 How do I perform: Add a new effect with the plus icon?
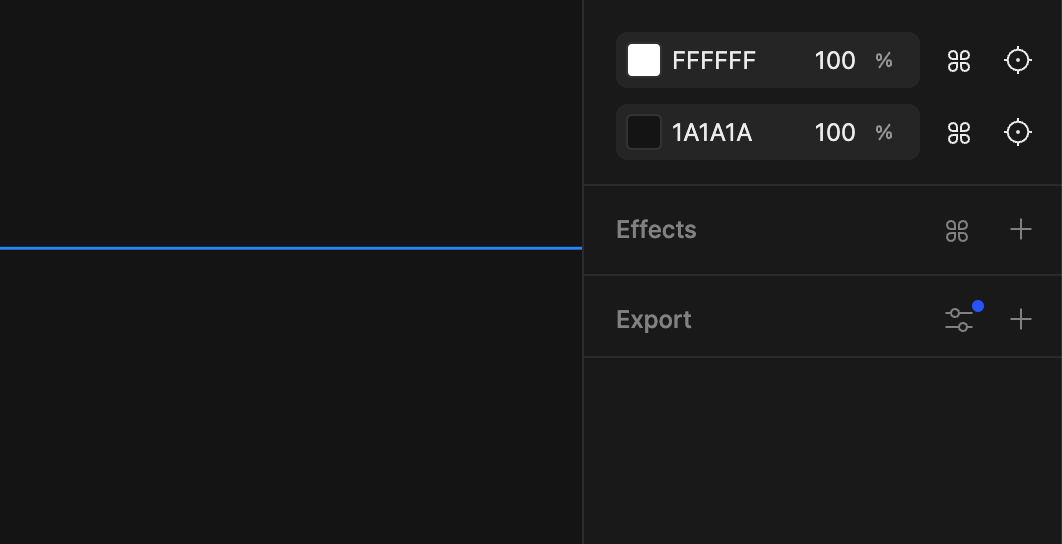point(1020,230)
